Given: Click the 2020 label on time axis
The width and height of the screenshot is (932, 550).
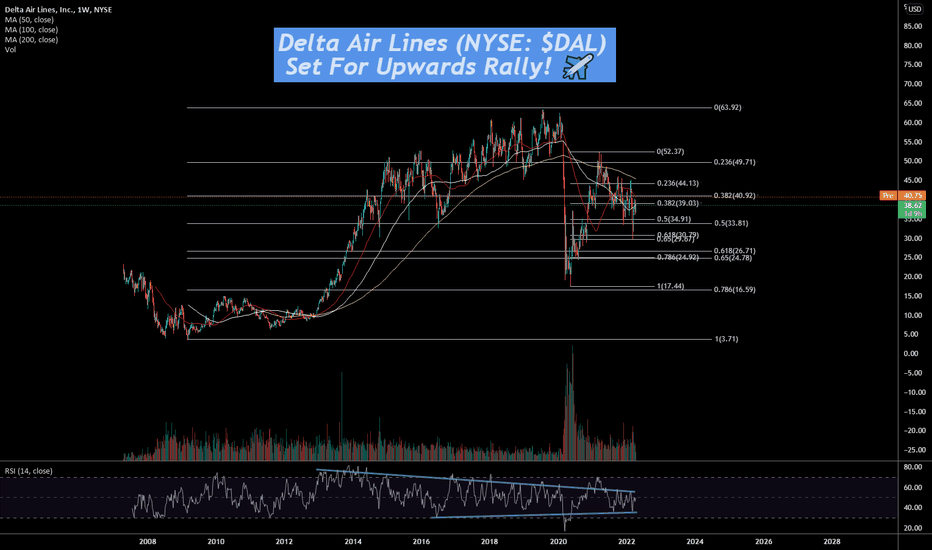Looking at the screenshot, I should click(558, 542).
